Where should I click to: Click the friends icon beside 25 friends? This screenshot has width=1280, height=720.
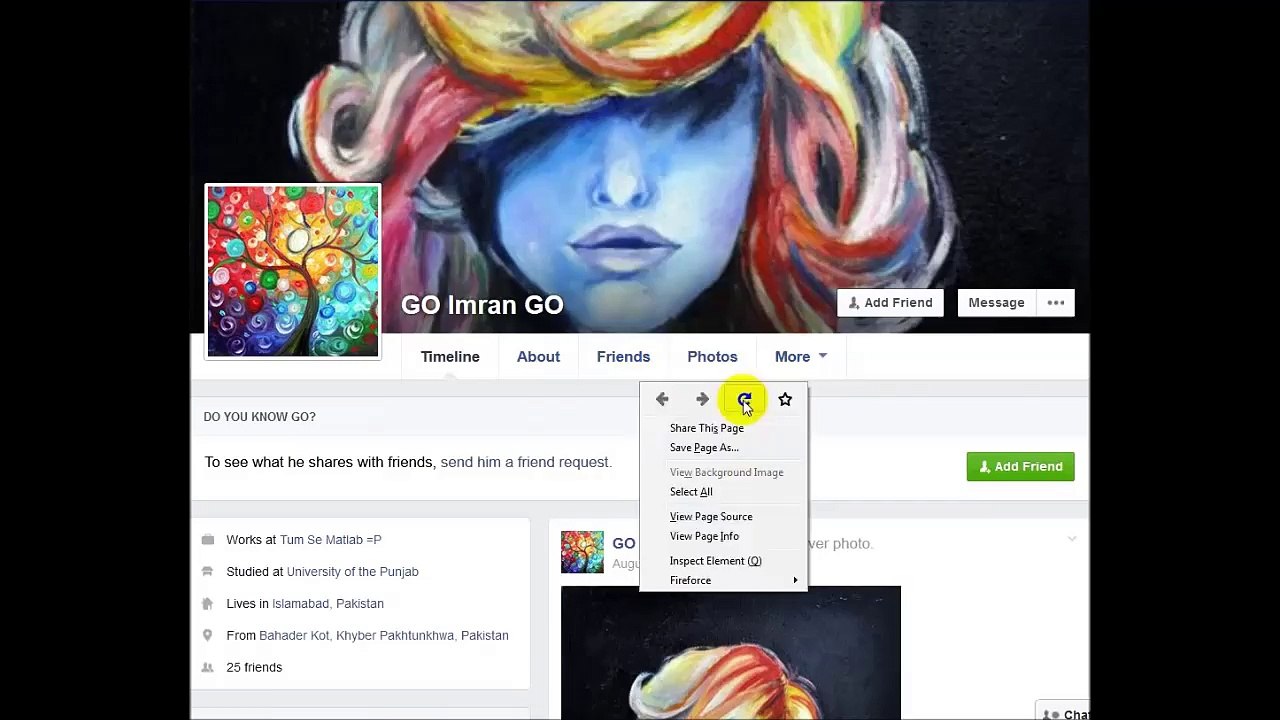pyautogui.click(x=208, y=668)
